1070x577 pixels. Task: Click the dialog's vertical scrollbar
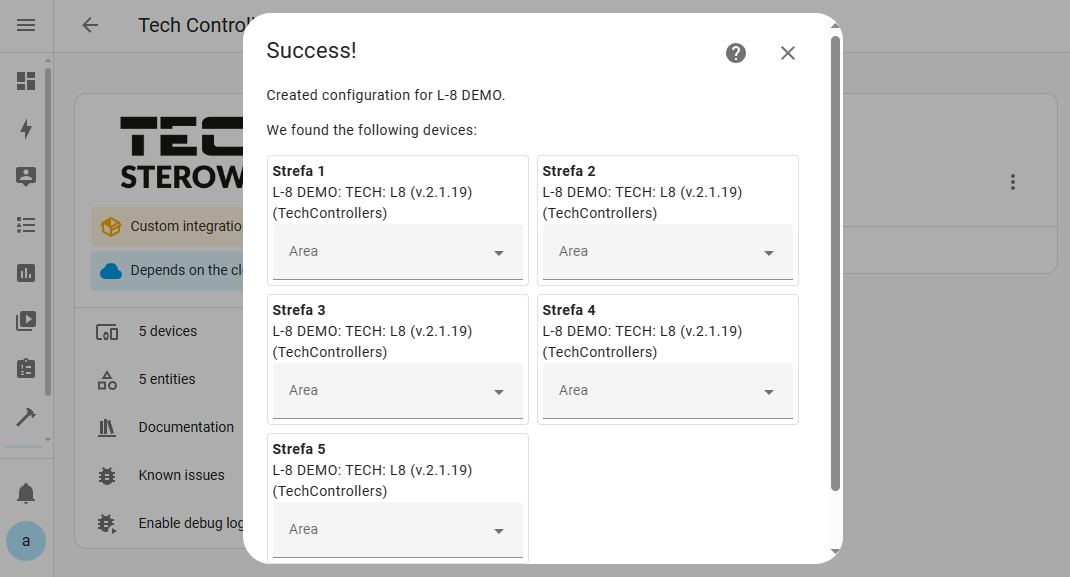(835, 263)
